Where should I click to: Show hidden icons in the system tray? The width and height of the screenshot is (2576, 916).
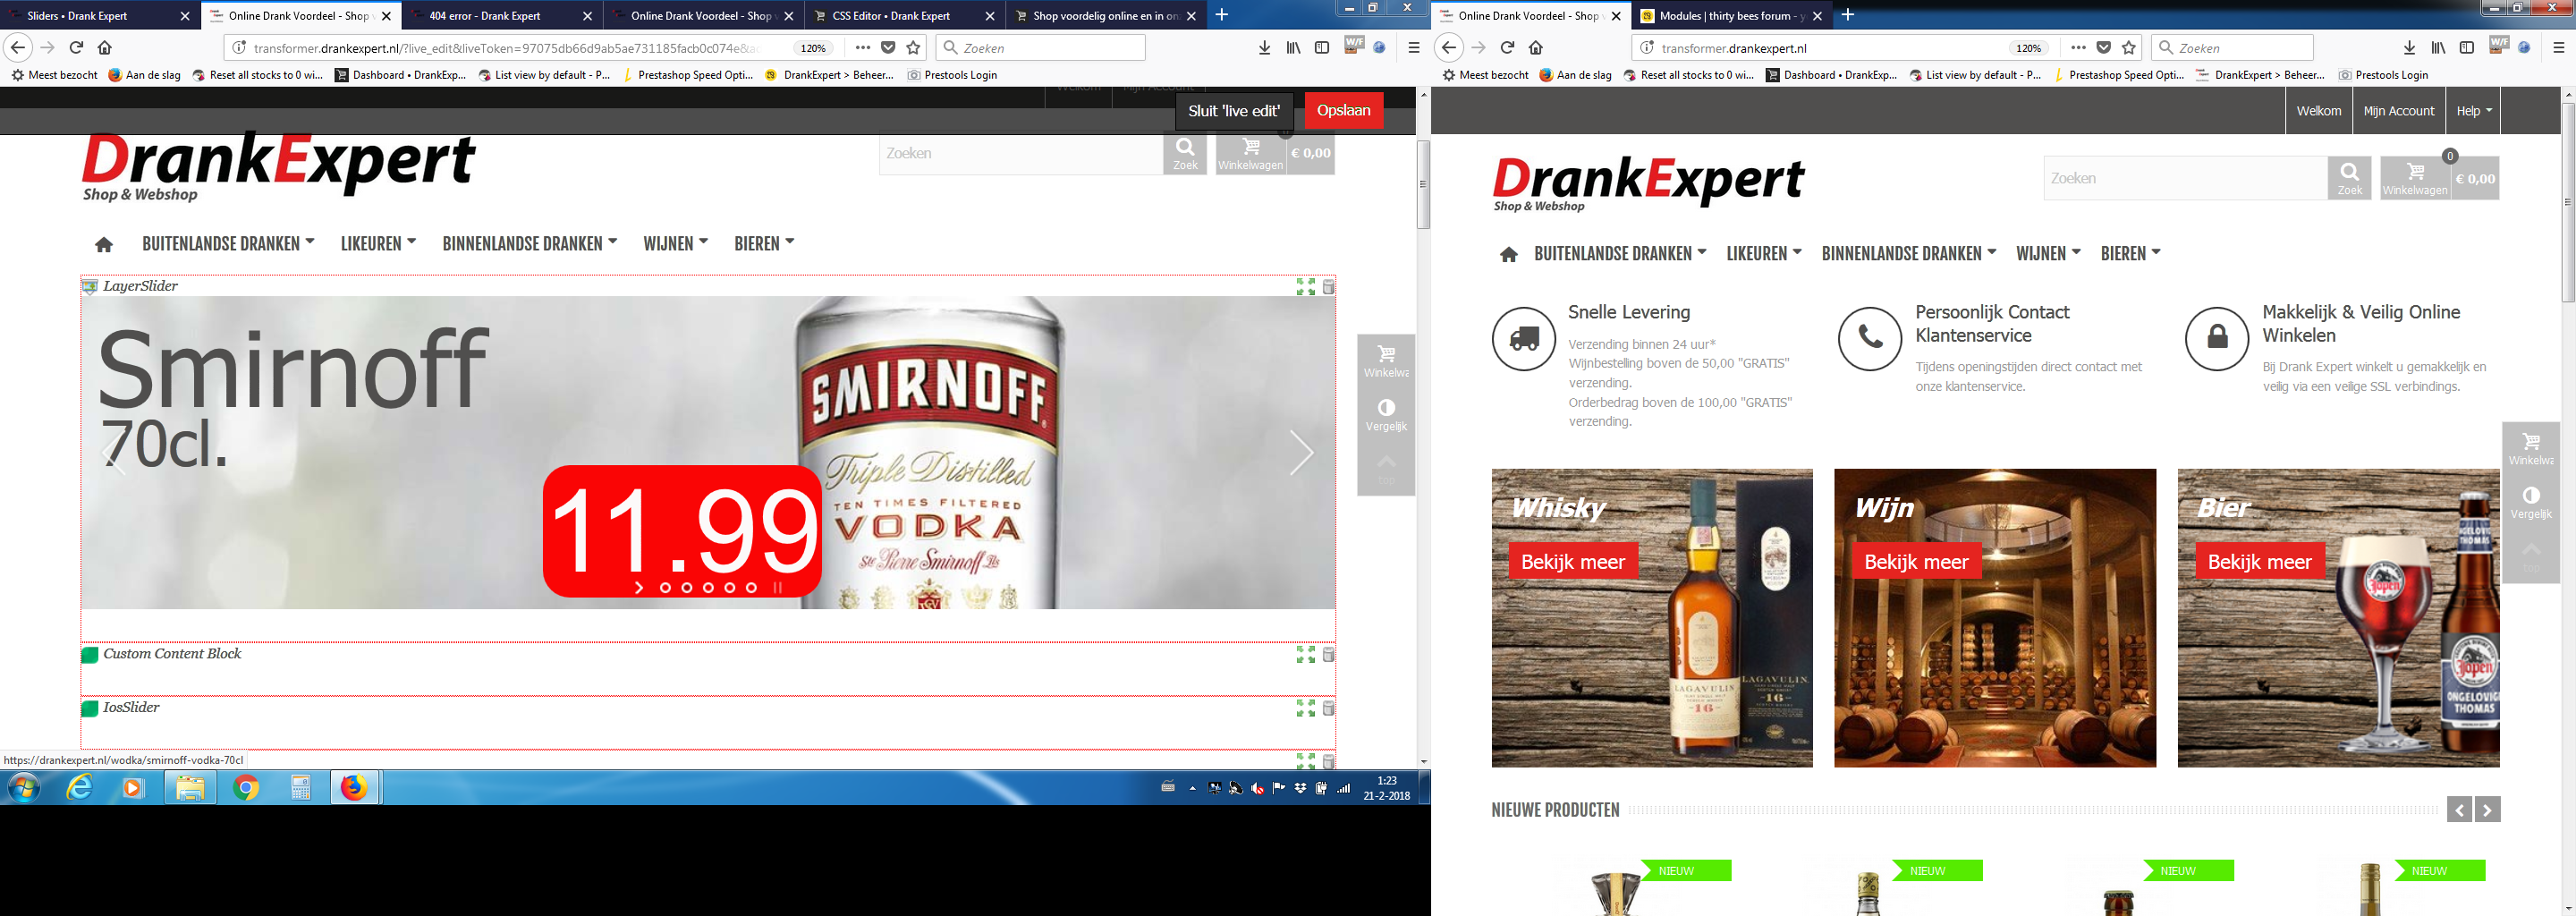coord(1192,788)
